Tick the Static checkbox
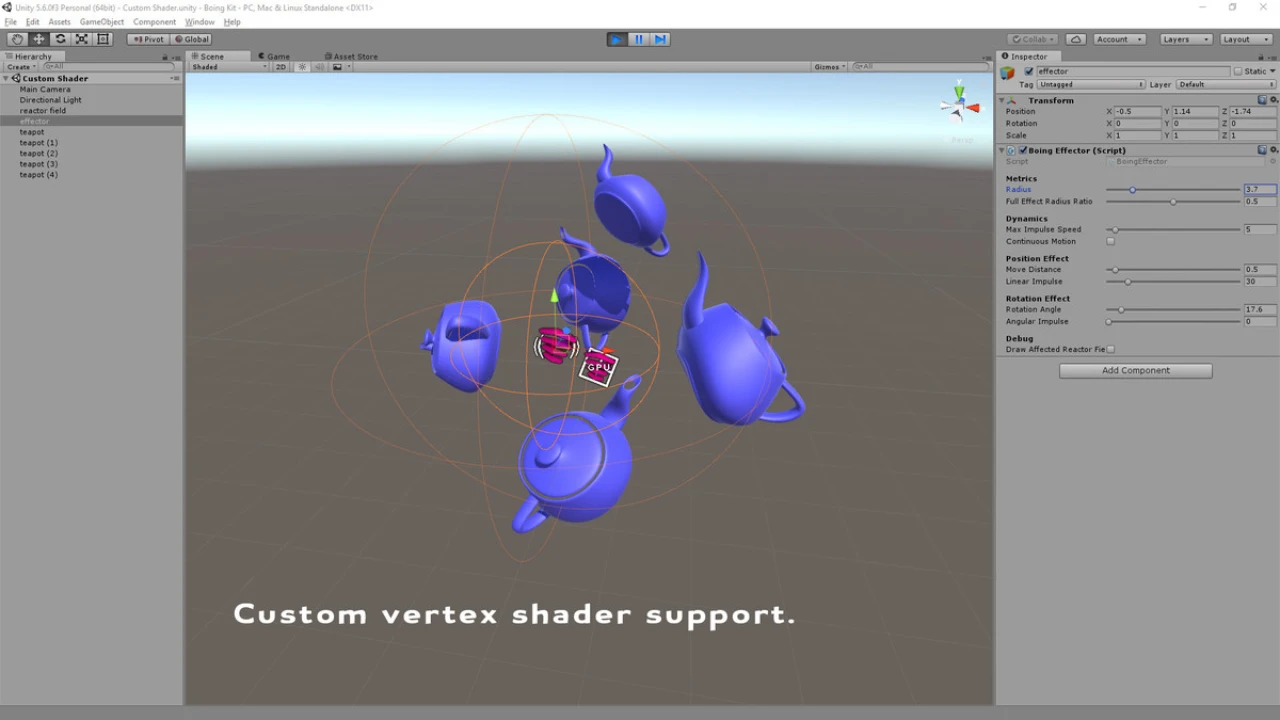 (x=1237, y=71)
